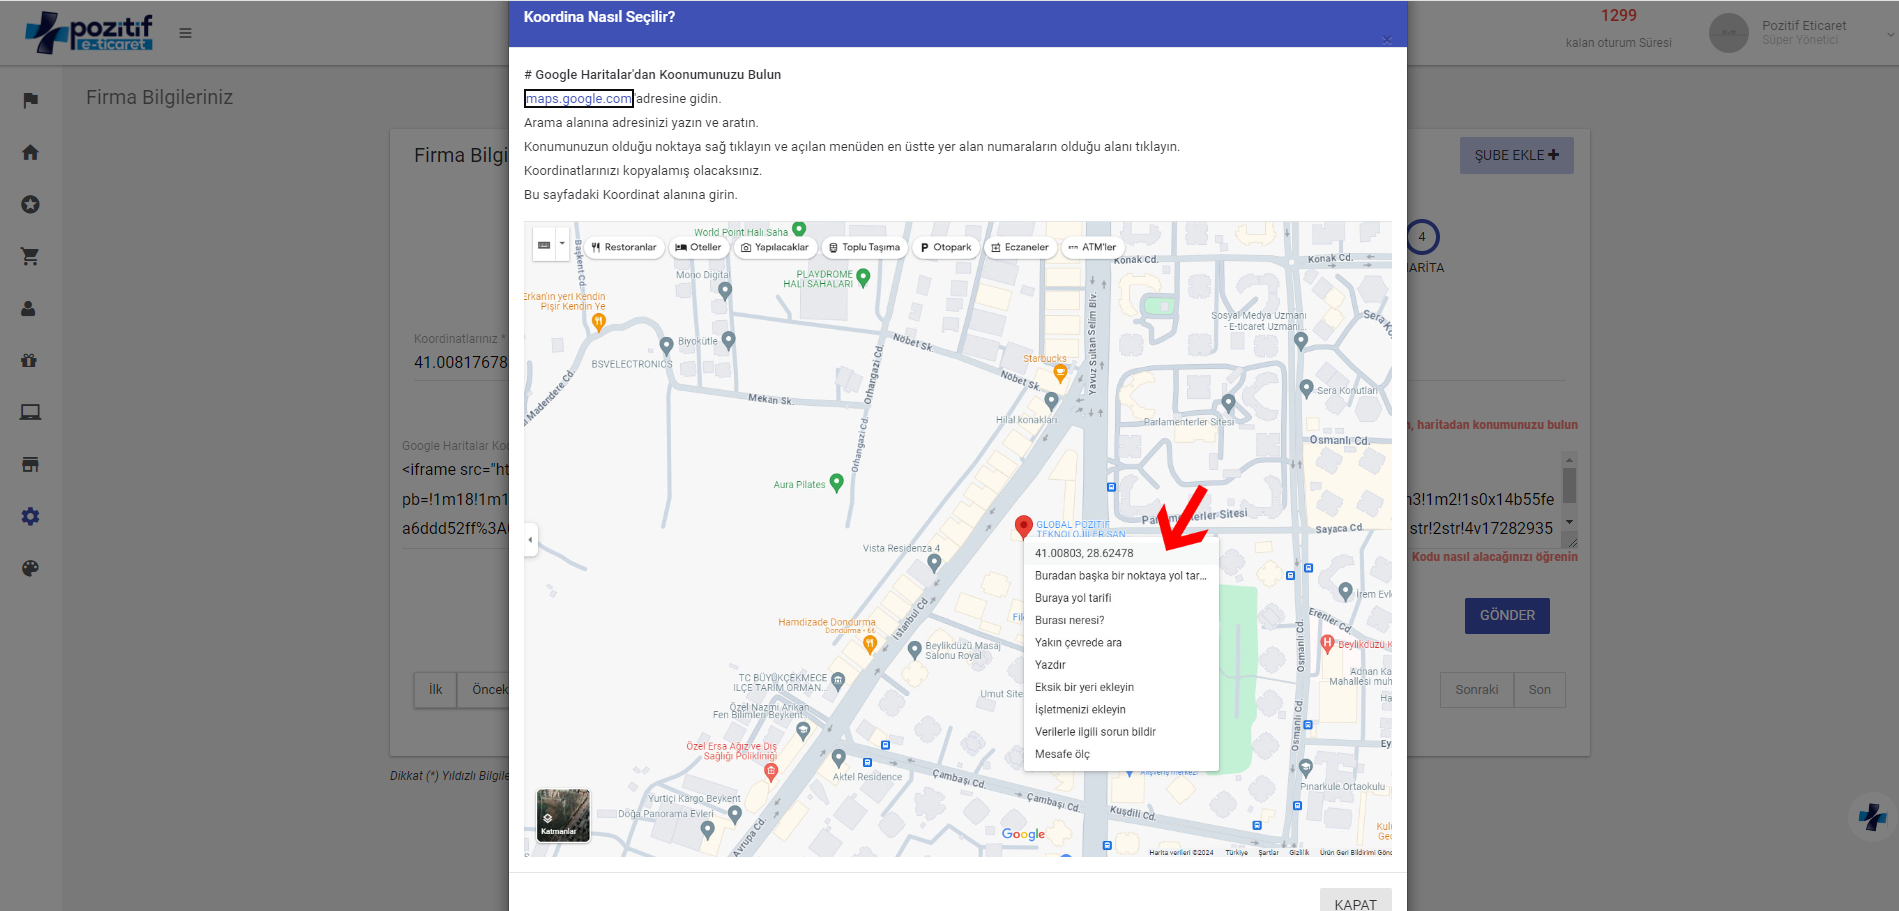Click the Google Maps tutorial image
The image size is (1899, 911).
(957, 538)
